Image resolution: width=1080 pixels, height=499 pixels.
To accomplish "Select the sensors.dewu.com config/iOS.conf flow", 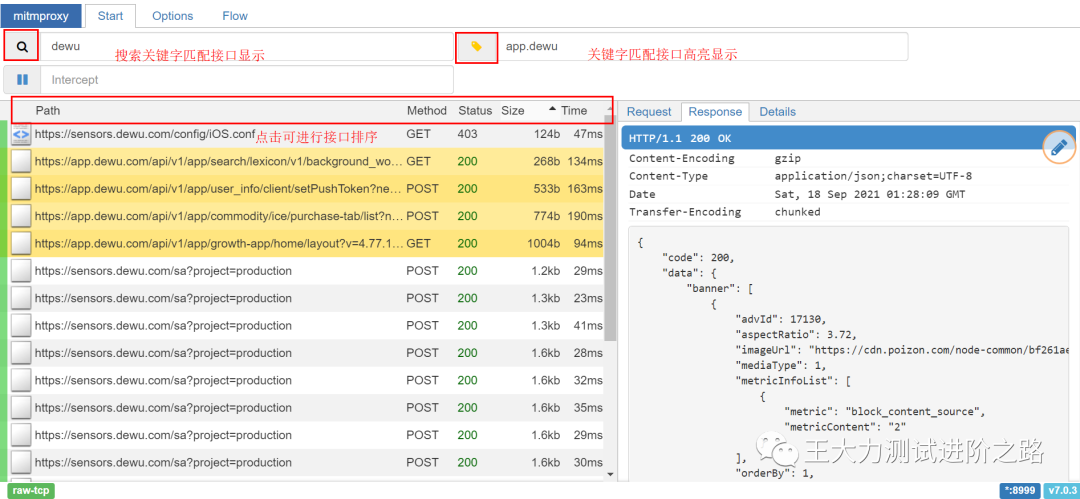I will click(306, 134).
